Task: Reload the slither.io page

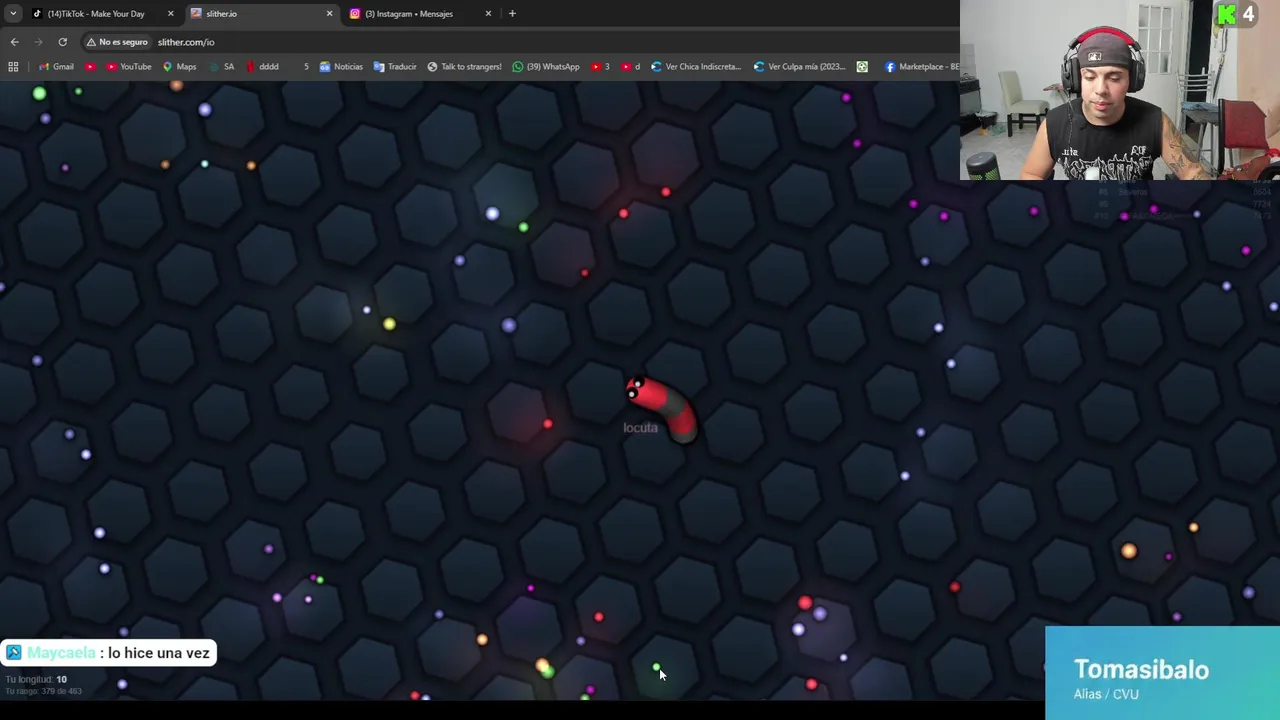Action: 62,42
